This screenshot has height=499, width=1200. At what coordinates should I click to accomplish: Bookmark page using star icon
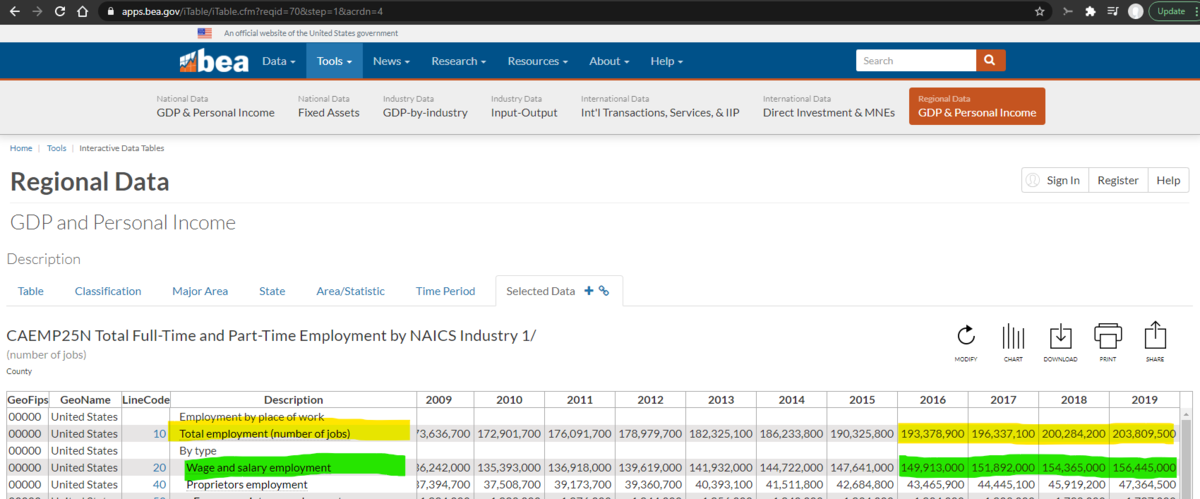[x=1040, y=12]
